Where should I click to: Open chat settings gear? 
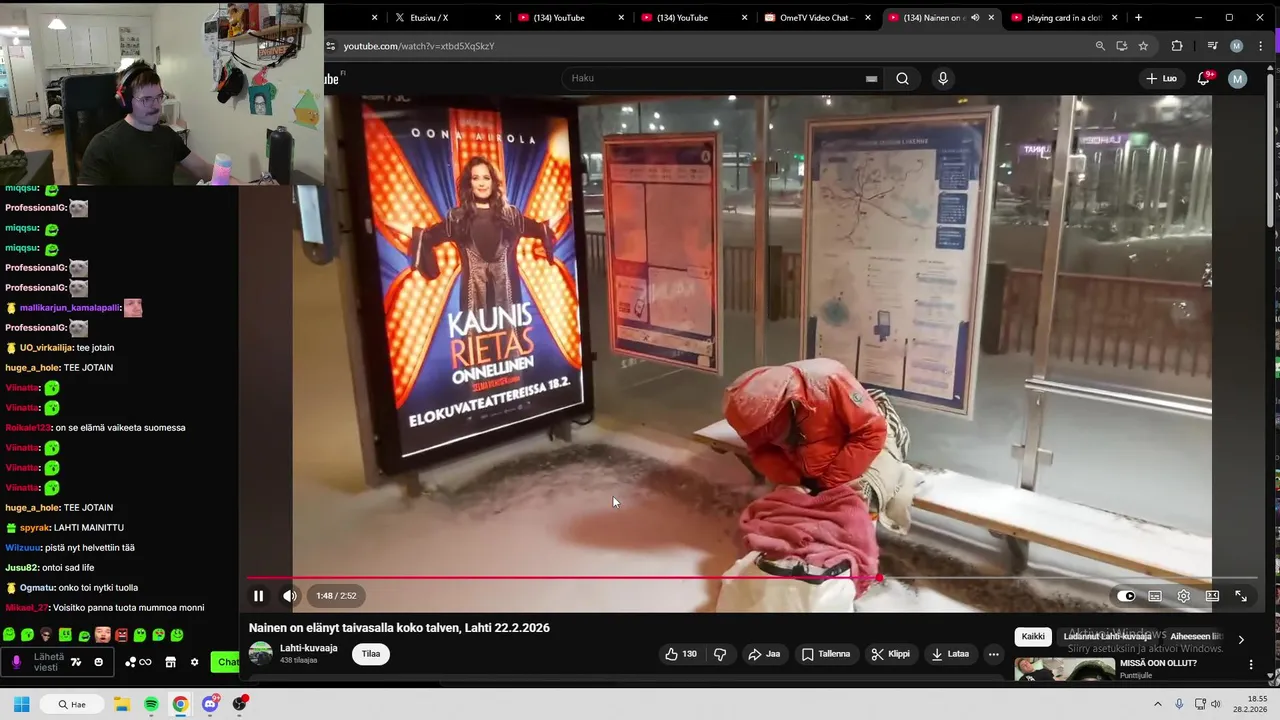tap(195, 662)
